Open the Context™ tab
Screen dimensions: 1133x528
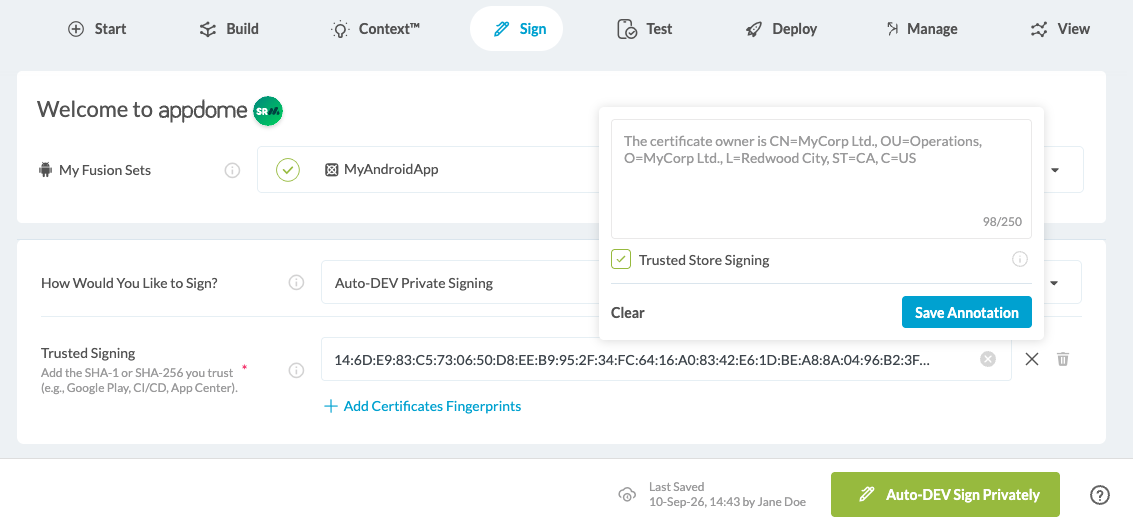click(374, 29)
